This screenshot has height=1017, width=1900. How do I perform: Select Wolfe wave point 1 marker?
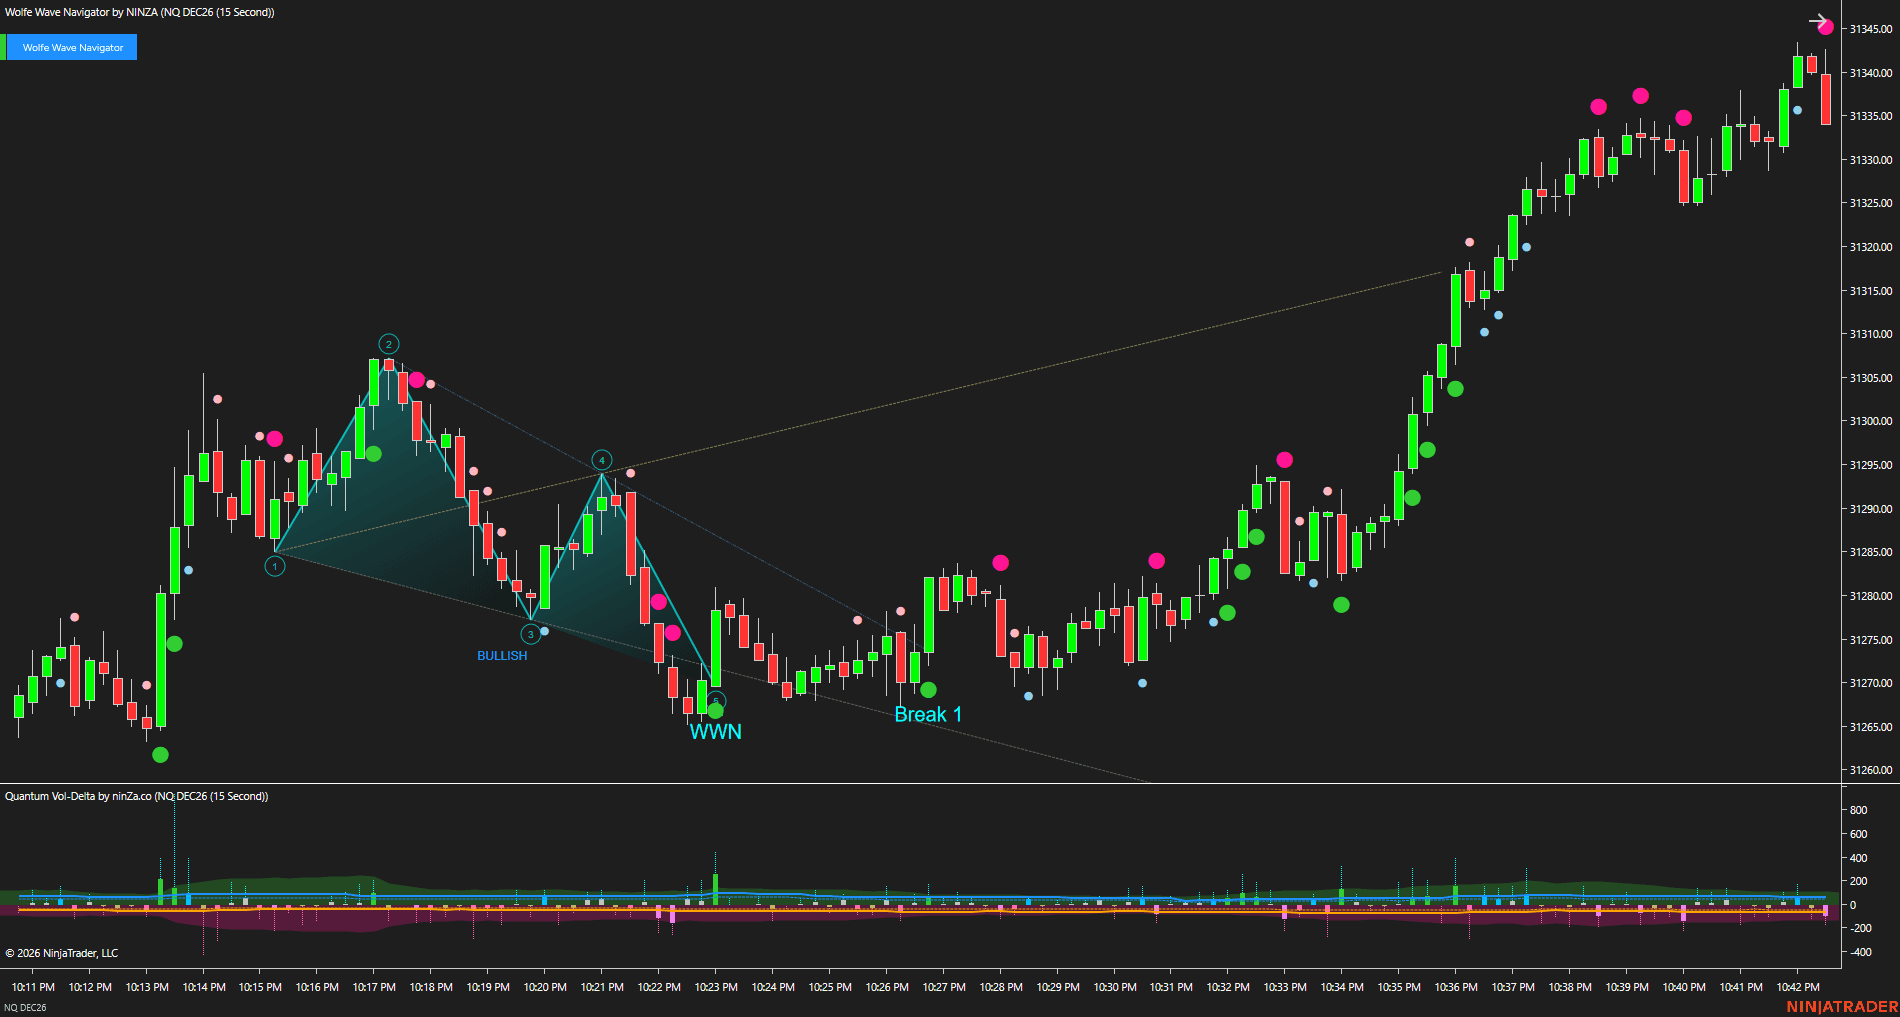click(x=275, y=566)
